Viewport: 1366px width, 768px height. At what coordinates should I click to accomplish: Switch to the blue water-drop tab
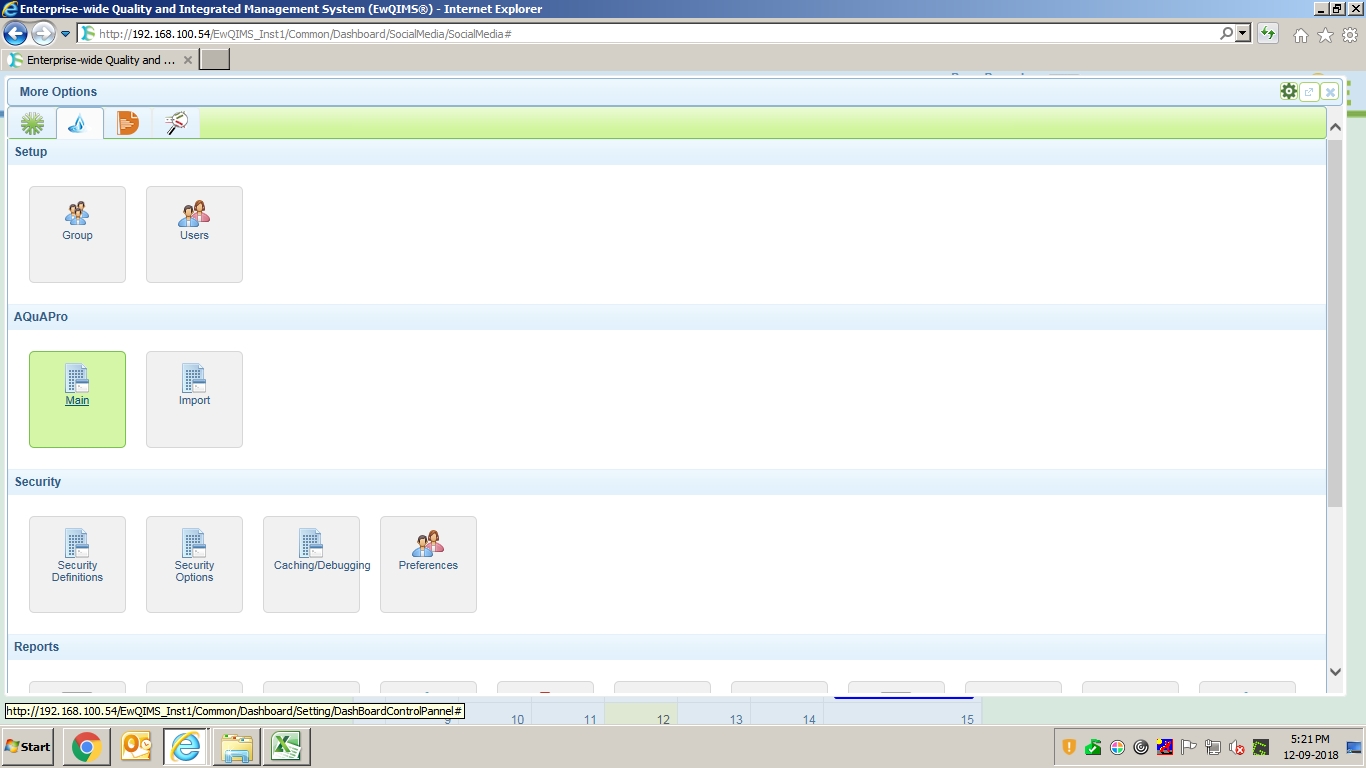coord(79,123)
